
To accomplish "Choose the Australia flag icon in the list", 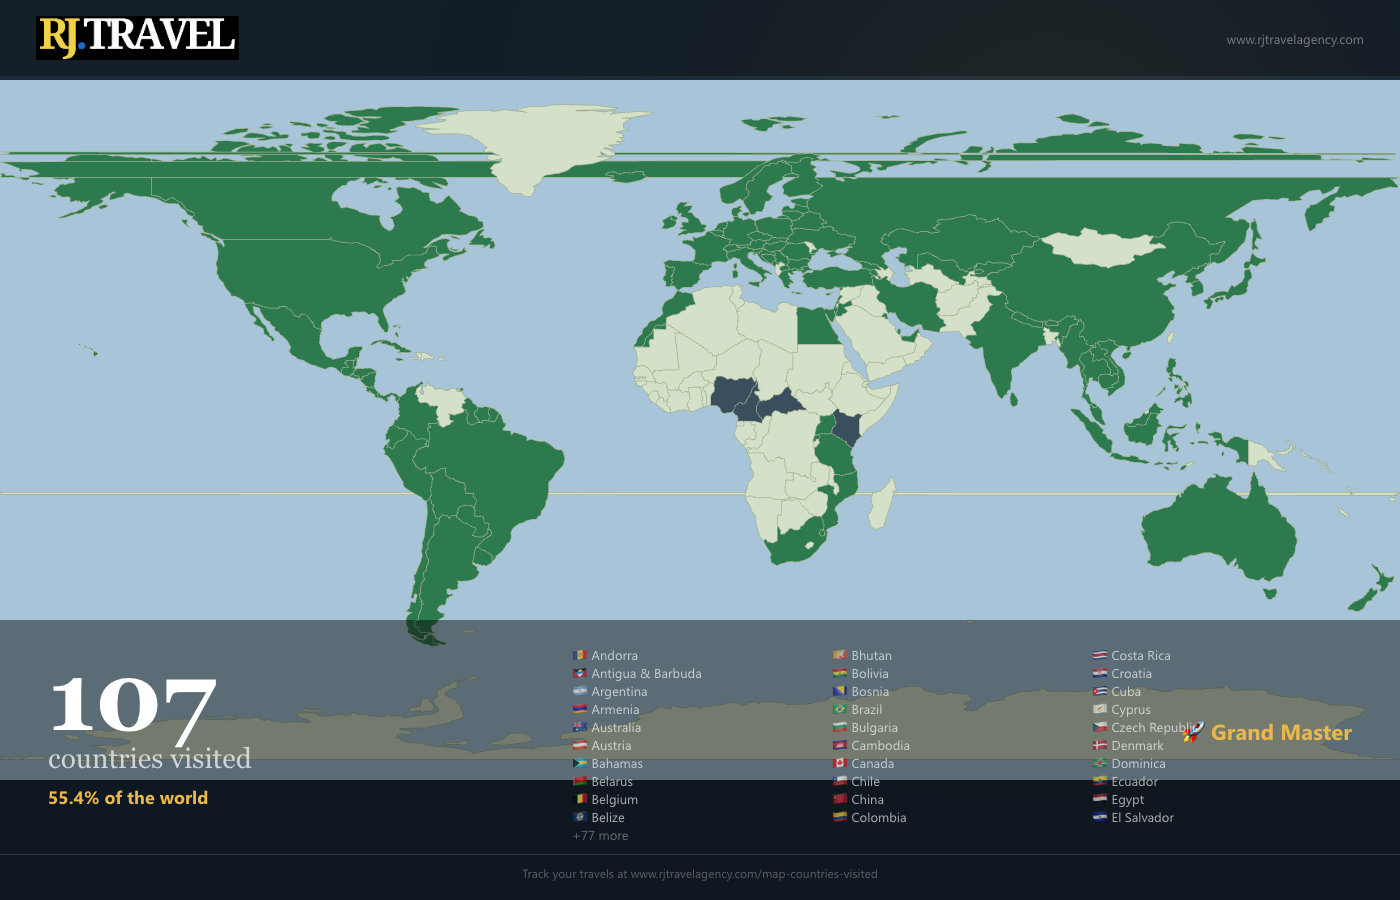I will point(579,728).
